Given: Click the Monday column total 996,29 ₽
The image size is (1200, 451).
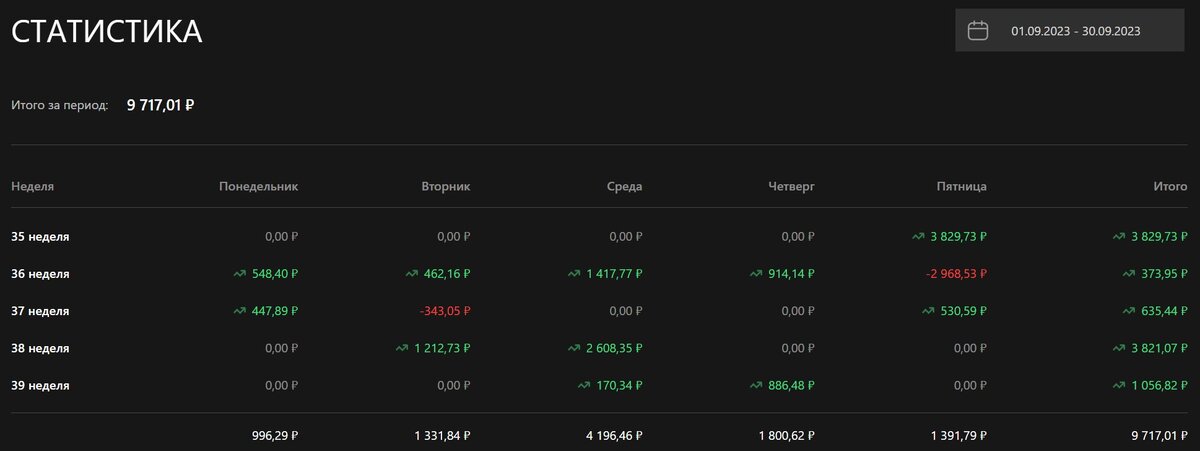Looking at the screenshot, I should [x=275, y=436].
